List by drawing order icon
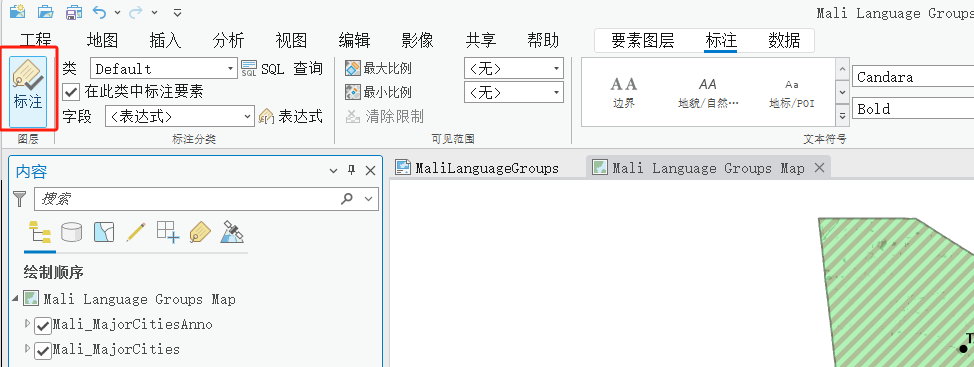The image size is (974, 367). (40, 232)
